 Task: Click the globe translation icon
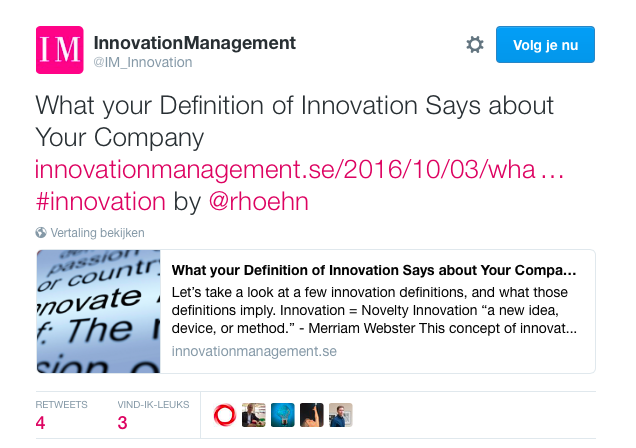tap(41, 233)
